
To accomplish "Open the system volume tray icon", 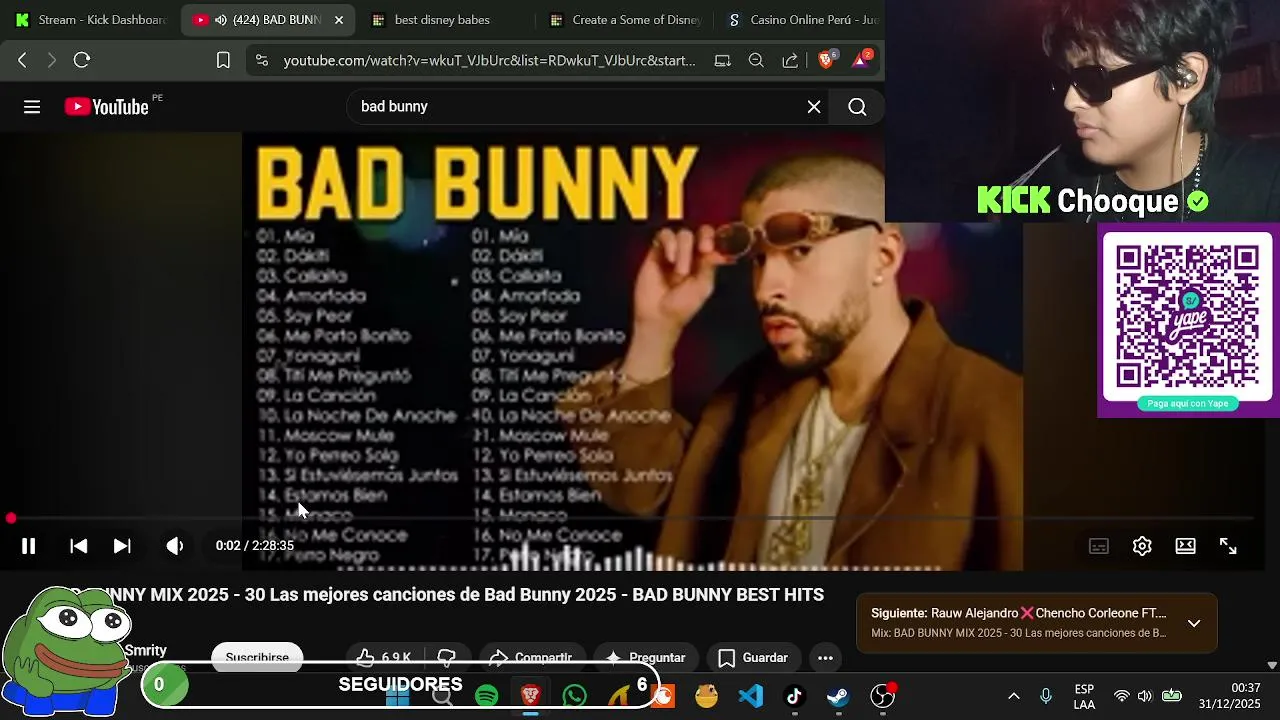I will (1145, 696).
